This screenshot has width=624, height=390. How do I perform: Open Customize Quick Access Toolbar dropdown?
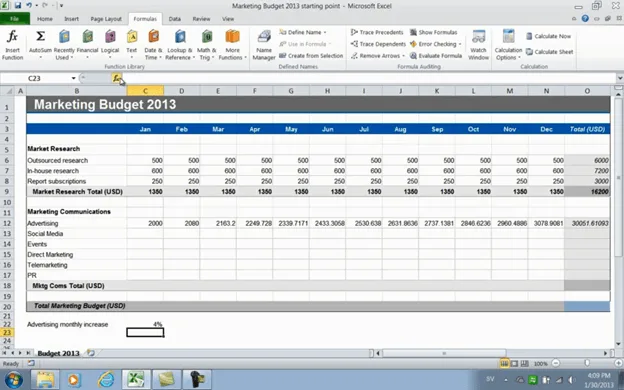click(61, 6)
